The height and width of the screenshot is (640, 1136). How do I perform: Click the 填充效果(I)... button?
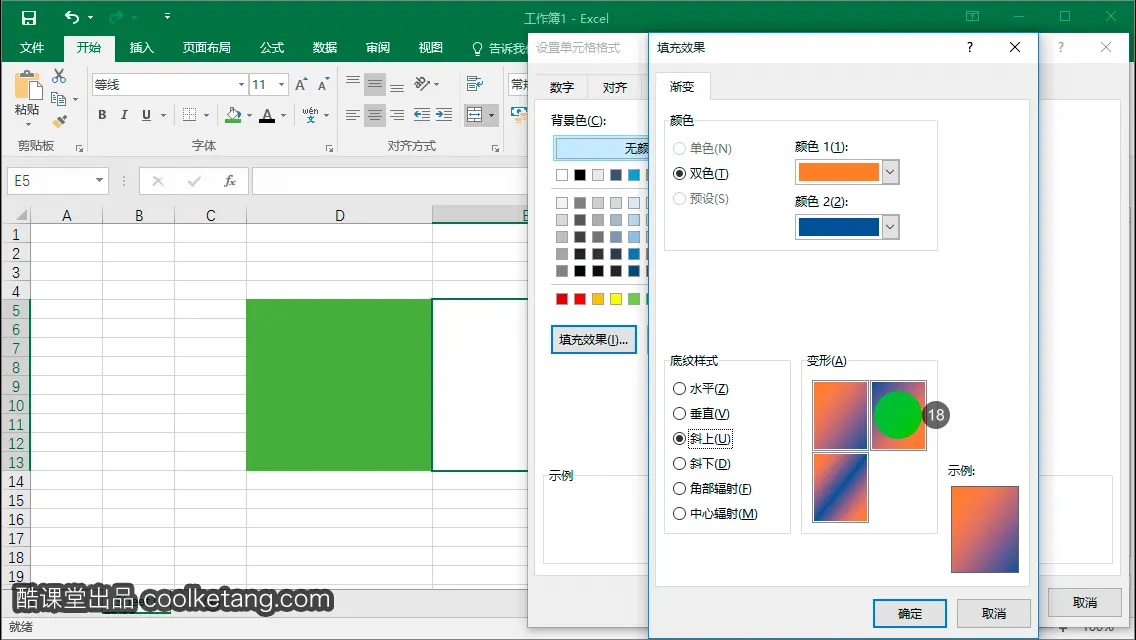593,339
